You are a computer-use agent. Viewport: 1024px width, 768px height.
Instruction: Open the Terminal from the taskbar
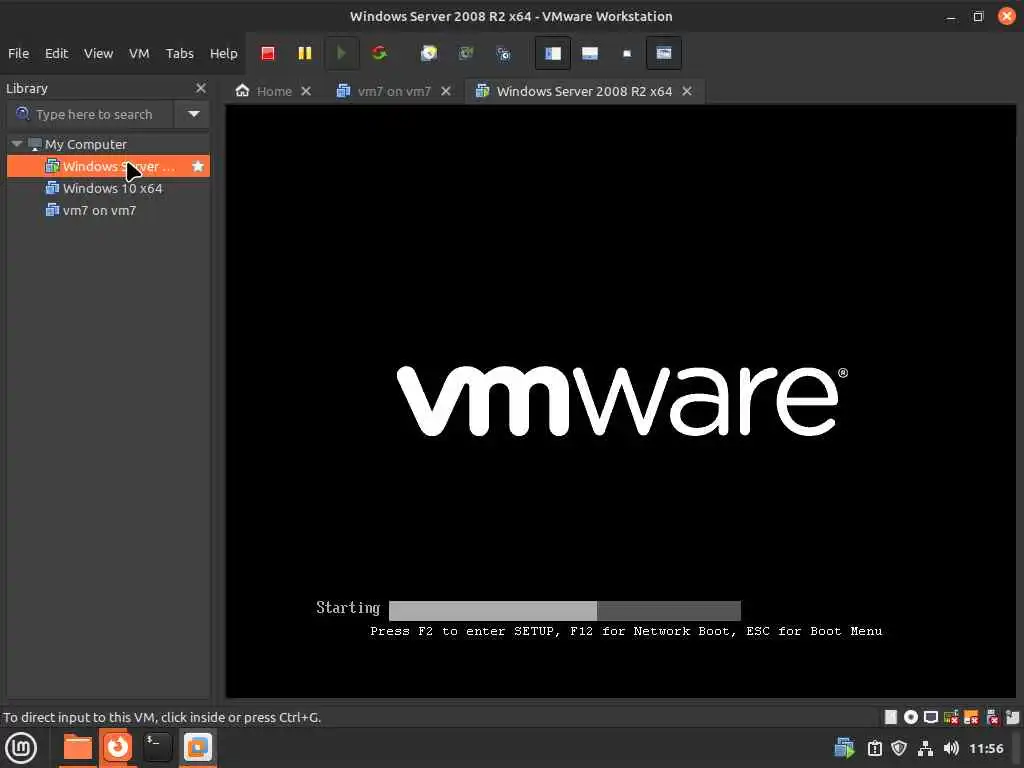[x=157, y=748]
